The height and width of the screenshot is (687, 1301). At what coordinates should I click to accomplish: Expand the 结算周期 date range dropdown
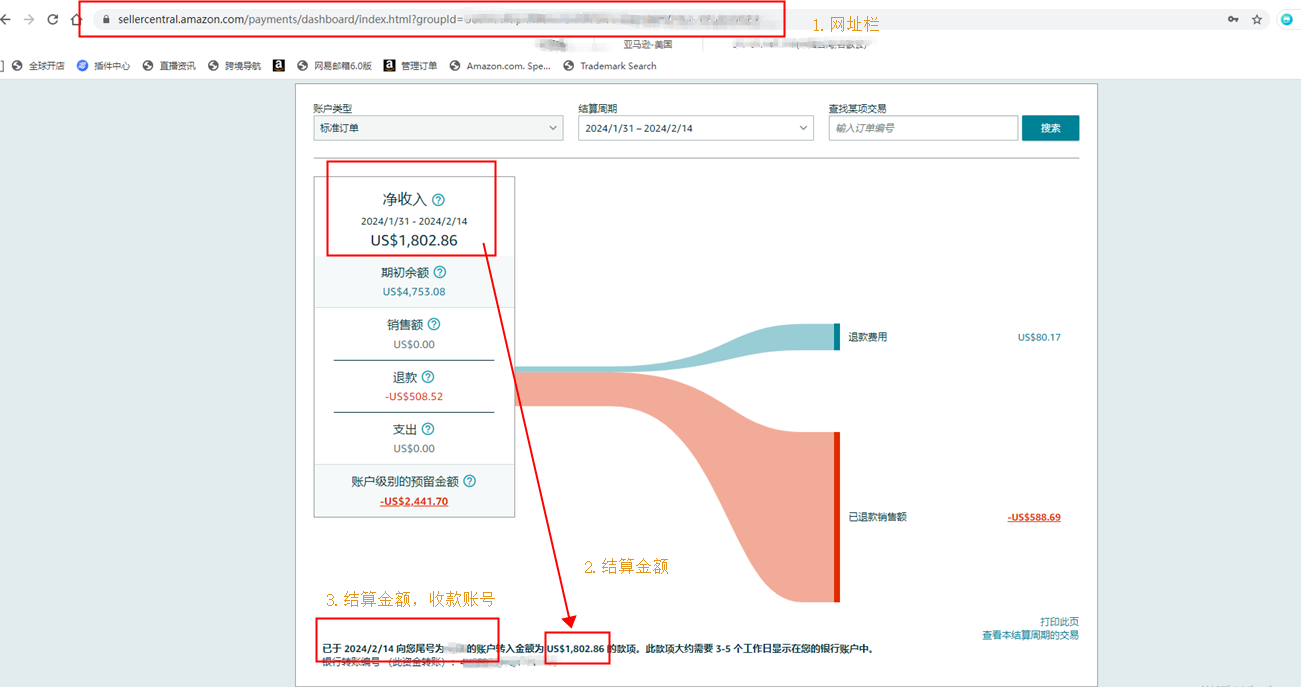click(695, 128)
